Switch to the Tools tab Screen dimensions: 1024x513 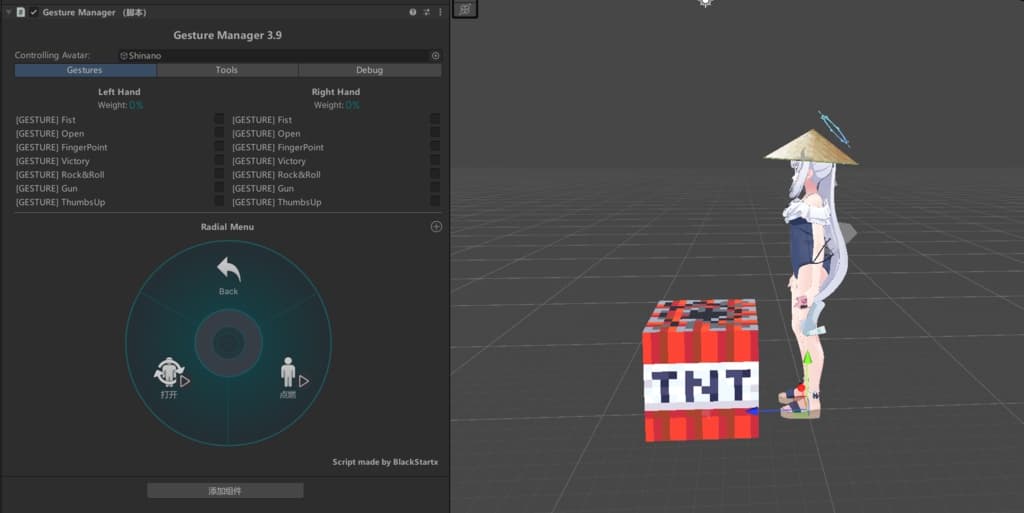(x=227, y=70)
